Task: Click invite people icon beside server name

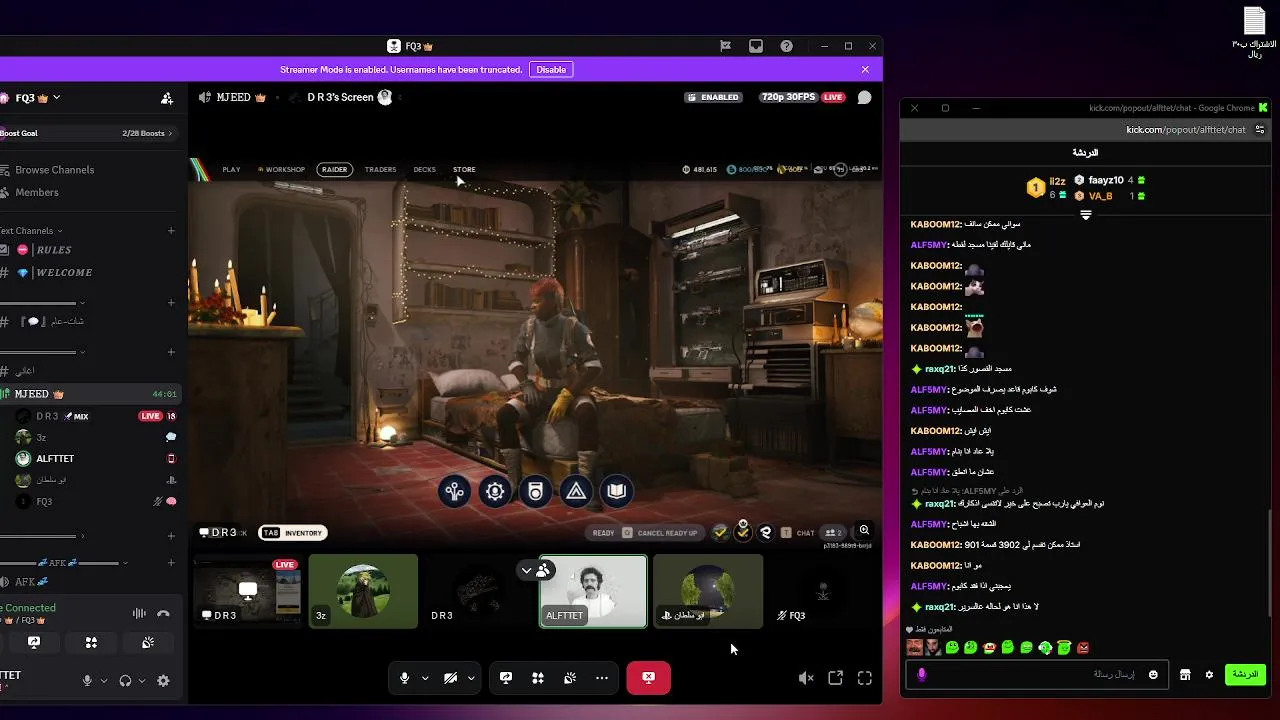Action: click(167, 98)
